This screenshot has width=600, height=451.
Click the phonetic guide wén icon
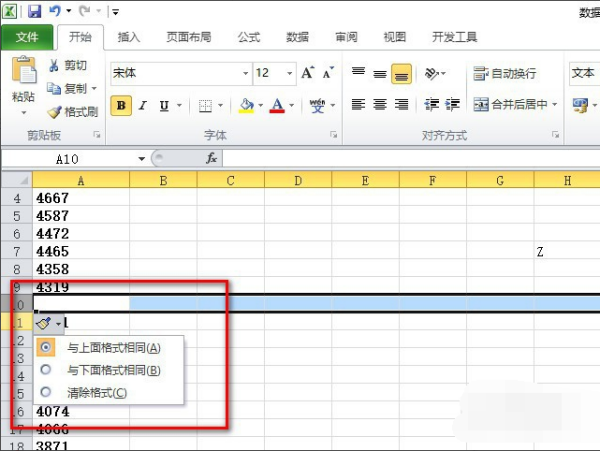[x=317, y=105]
